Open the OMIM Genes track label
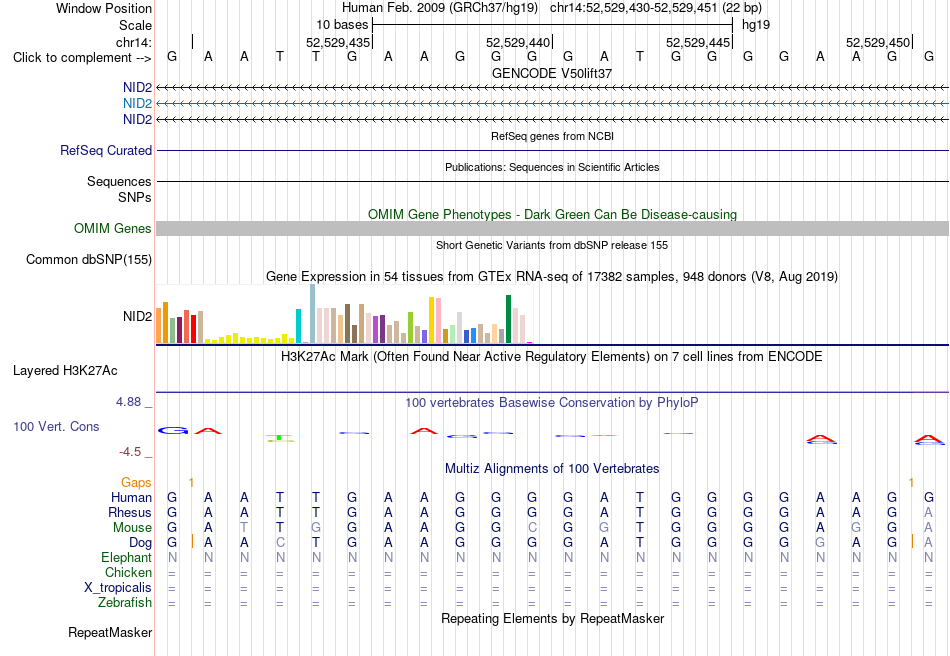The image size is (950, 656). (x=113, y=228)
